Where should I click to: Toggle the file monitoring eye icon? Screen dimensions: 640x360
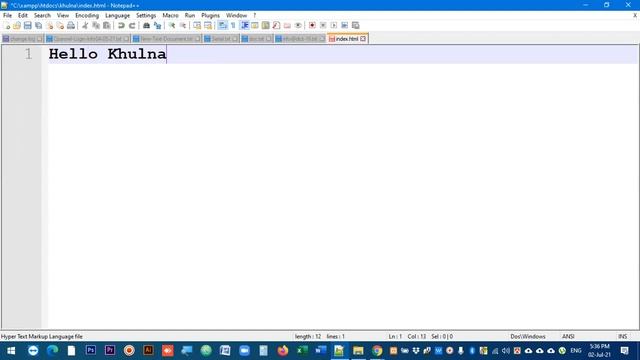click(x=298, y=26)
